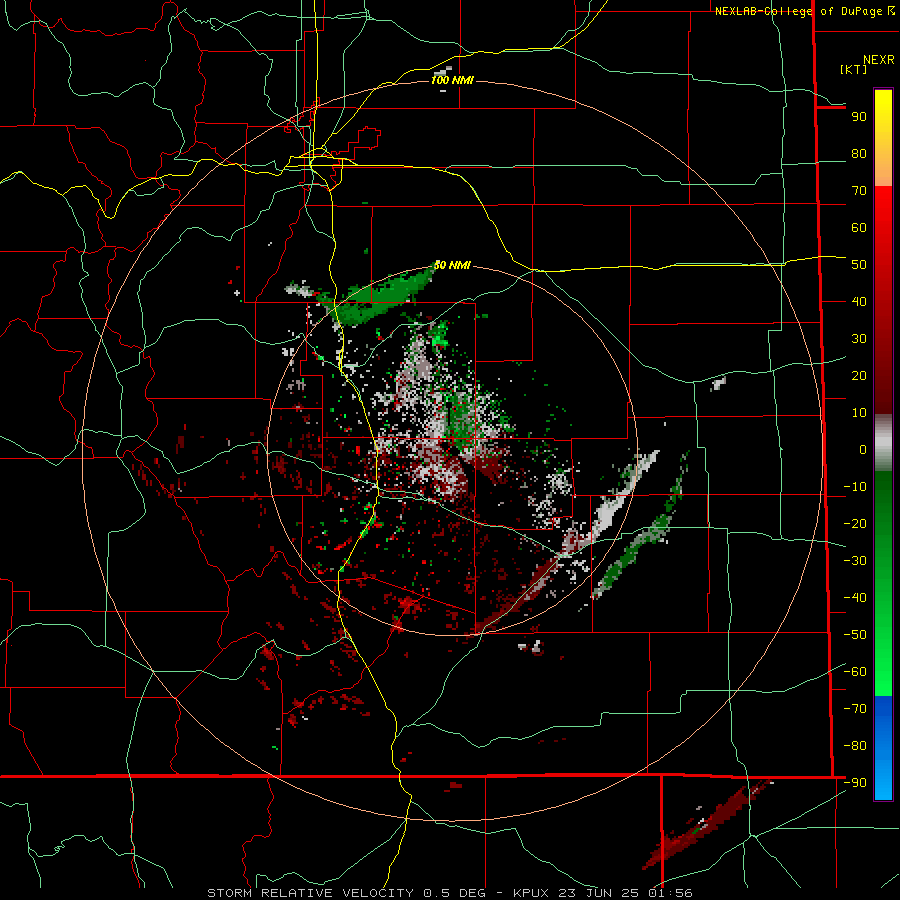
Task: Pick the gray zero-velocity segment of the color bar
Action: (x=883, y=443)
